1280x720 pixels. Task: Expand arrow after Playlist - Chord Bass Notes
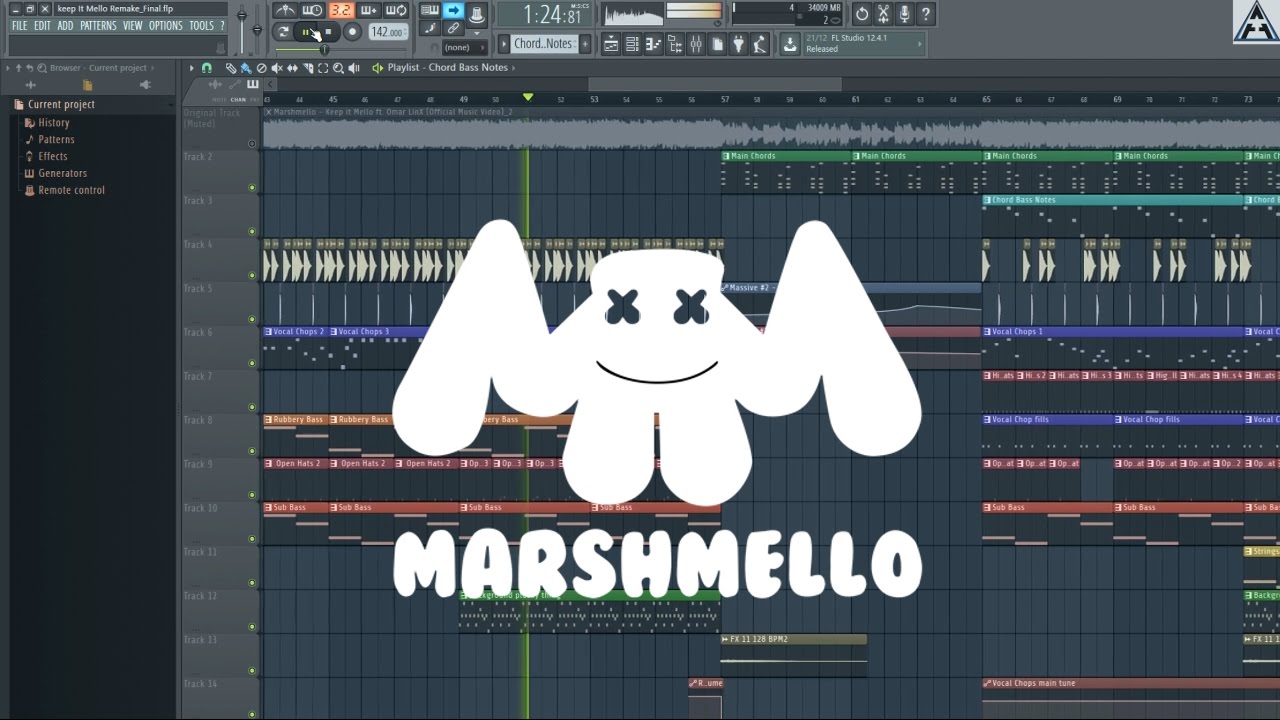[513, 68]
